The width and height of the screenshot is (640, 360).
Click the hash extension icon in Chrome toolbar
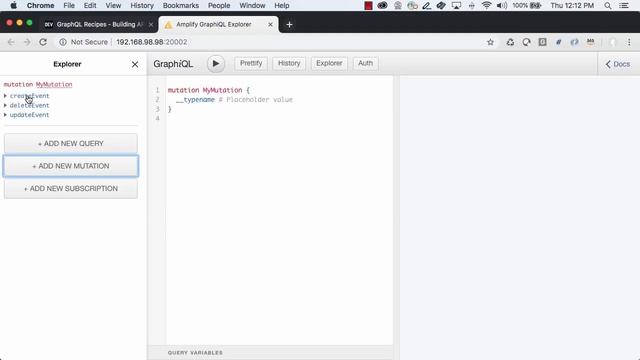click(x=558, y=42)
